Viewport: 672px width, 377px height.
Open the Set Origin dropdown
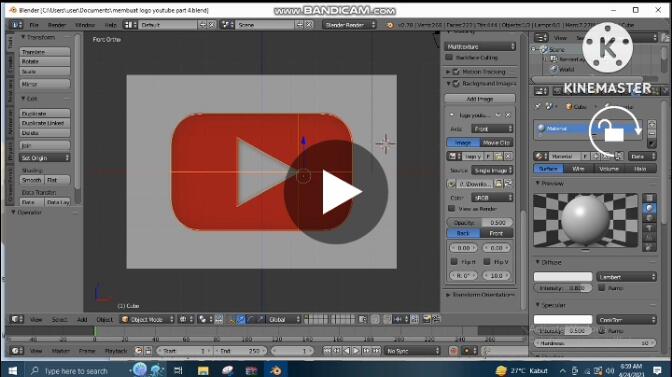click(45, 158)
